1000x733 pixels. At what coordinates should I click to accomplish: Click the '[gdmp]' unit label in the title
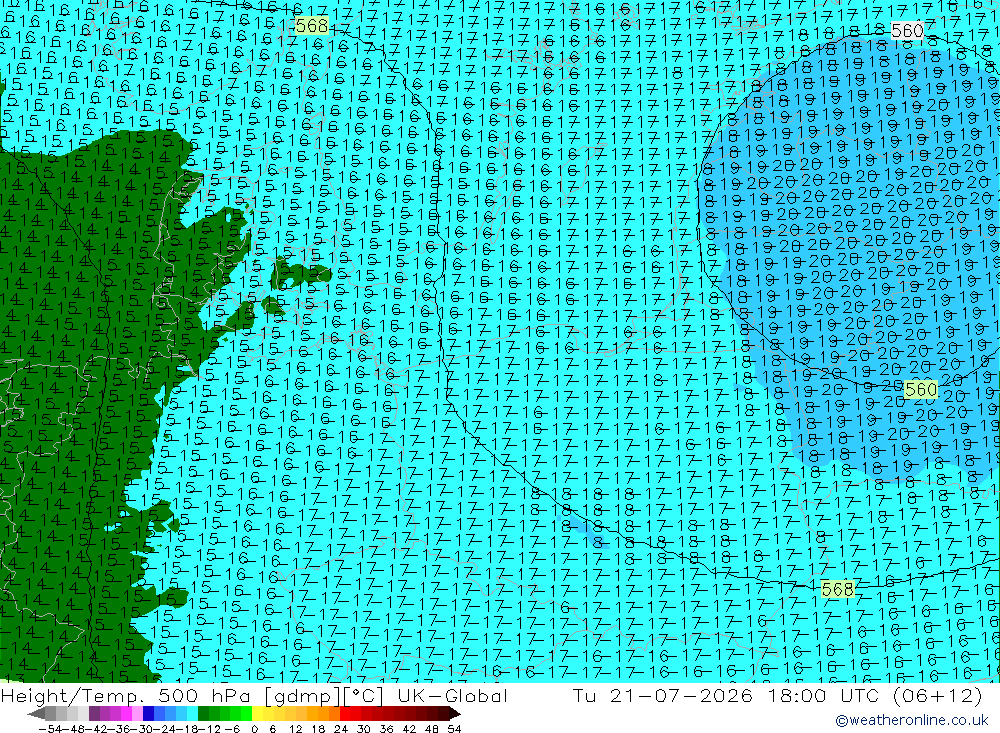pyautogui.click(x=302, y=696)
